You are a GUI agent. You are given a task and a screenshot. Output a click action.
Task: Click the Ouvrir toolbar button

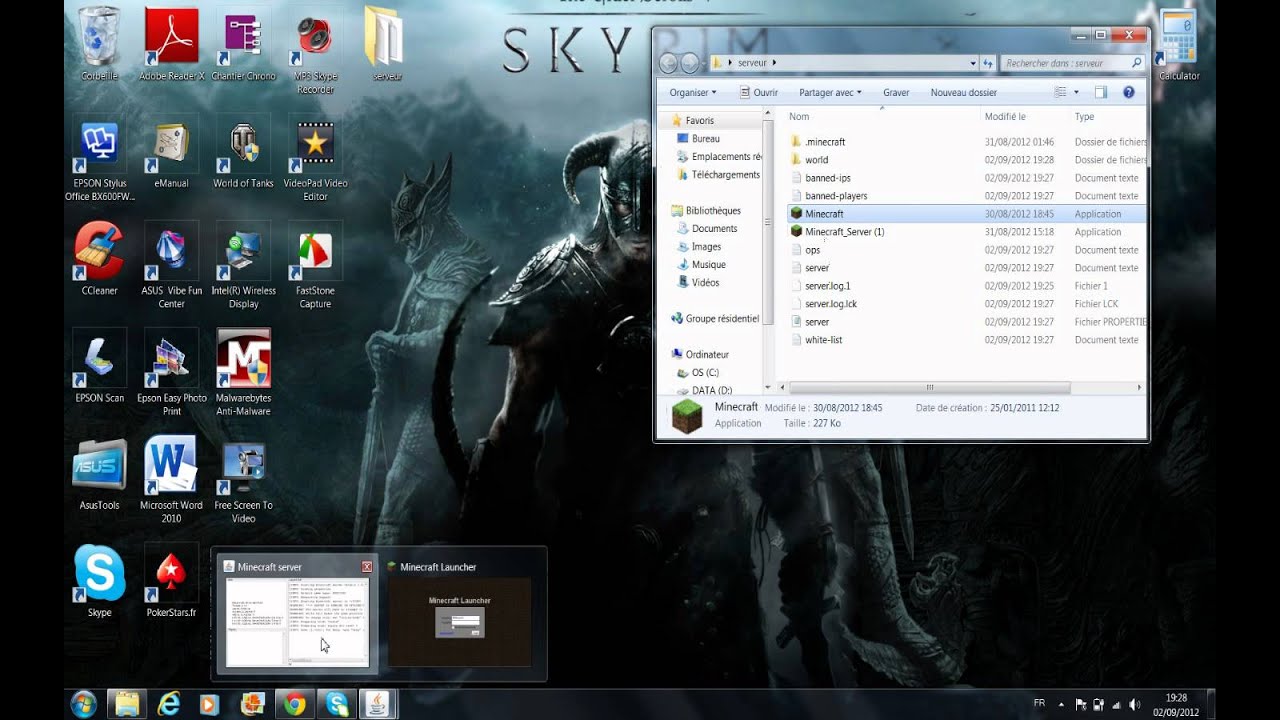click(x=758, y=92)
